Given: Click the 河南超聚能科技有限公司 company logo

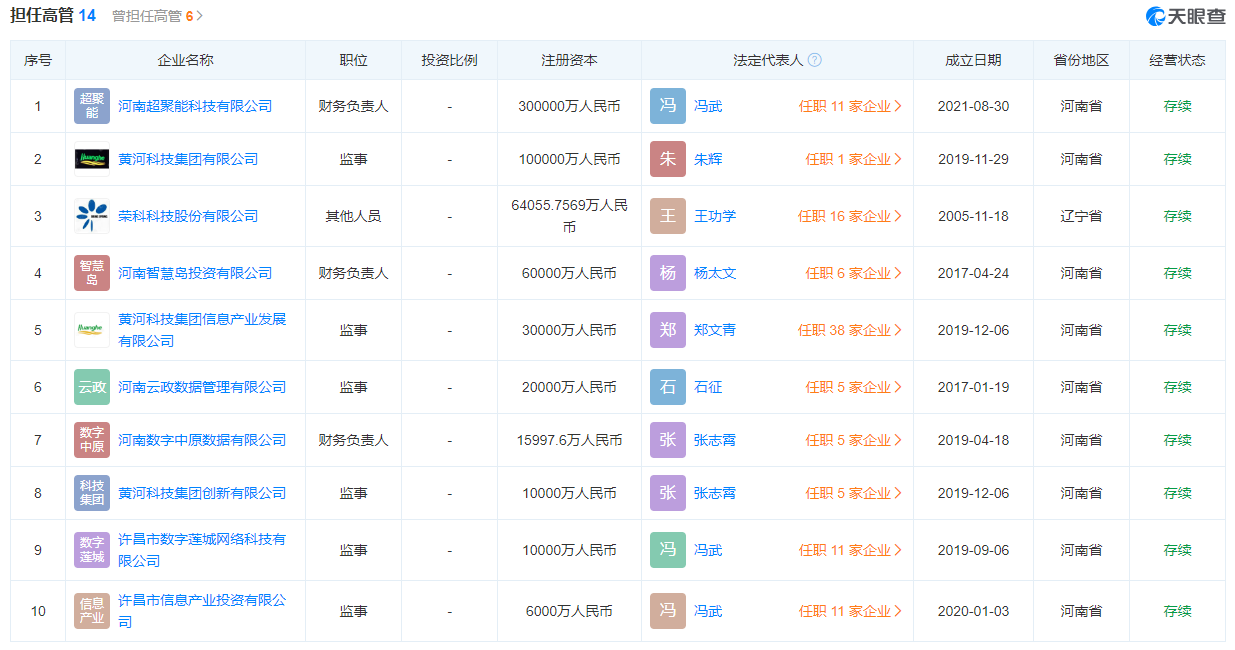Looking at the screenshot, I should 92,106.
